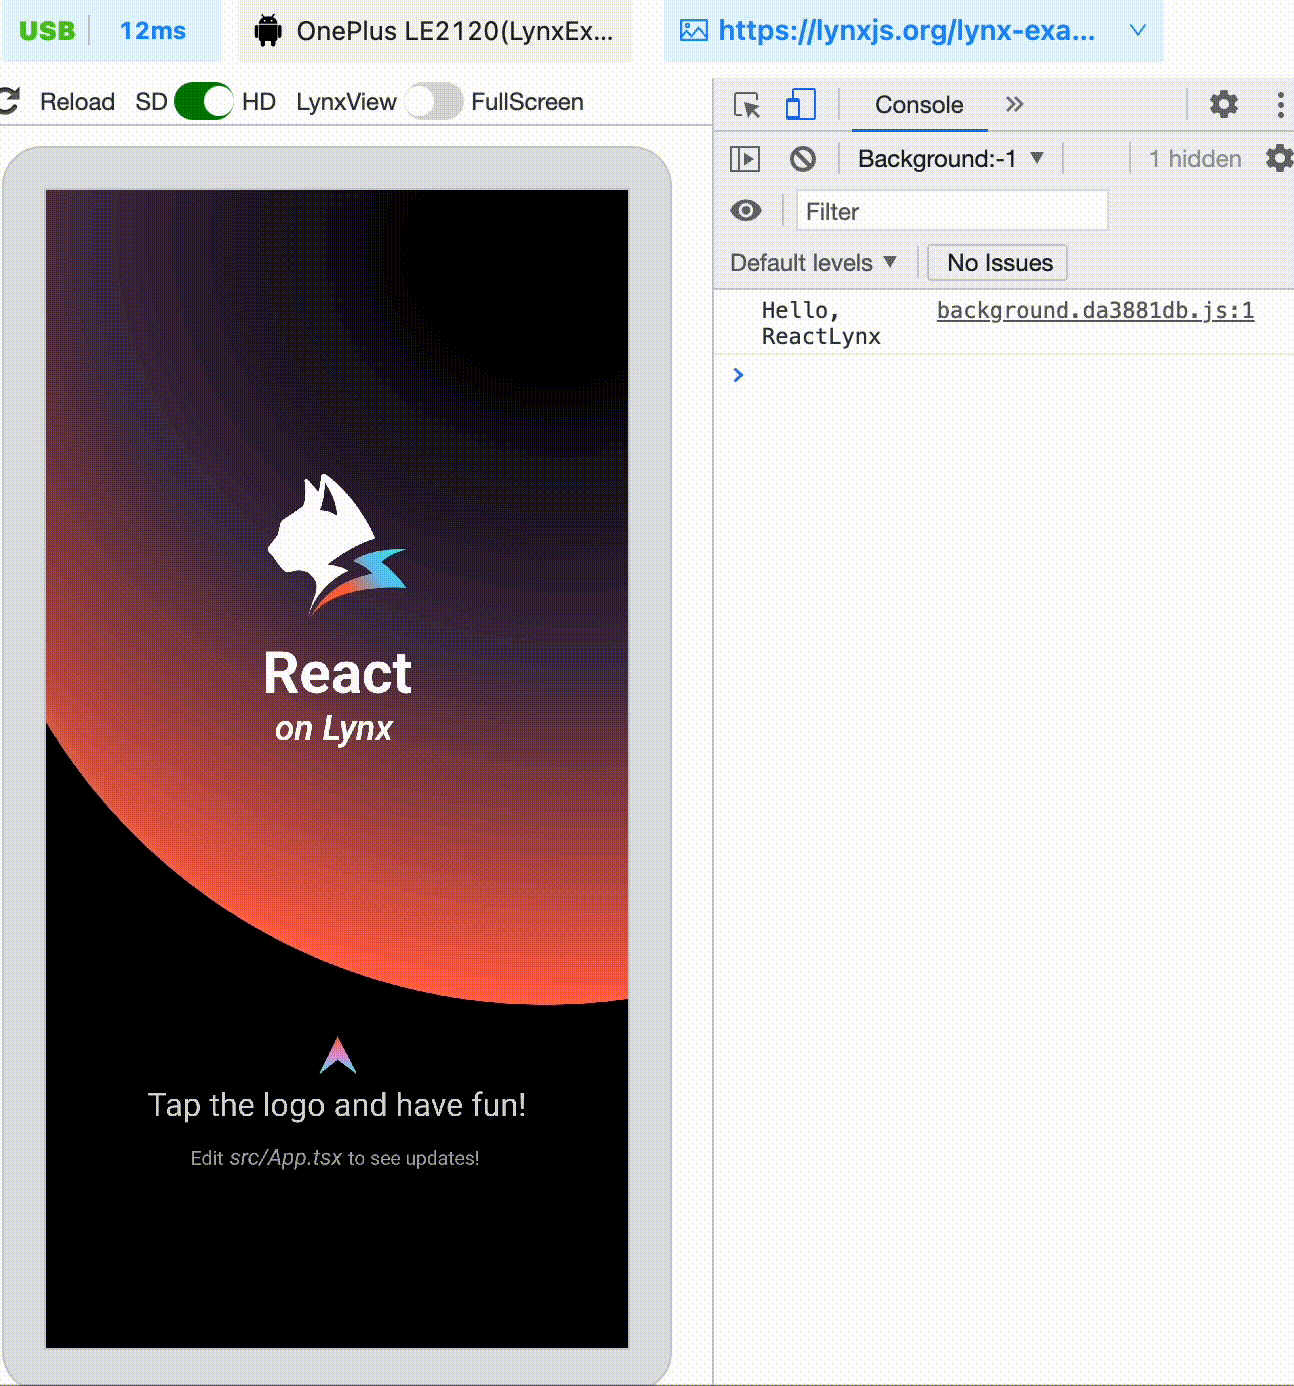Open the Default levels dropdown
The height and width of the screenshot is (1386, 1294).
pyautogui.click(x=813, y=263)
